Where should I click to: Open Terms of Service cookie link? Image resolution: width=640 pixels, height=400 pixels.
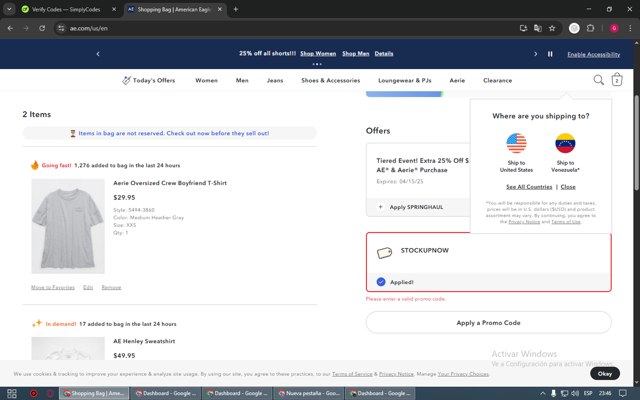(352, 374)
